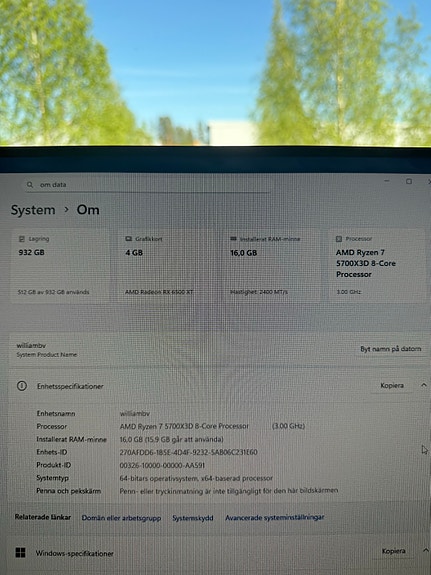Open Domän eller arbetsgrupp link
Screen dimensions: 431x575
[x=121, y=518]
